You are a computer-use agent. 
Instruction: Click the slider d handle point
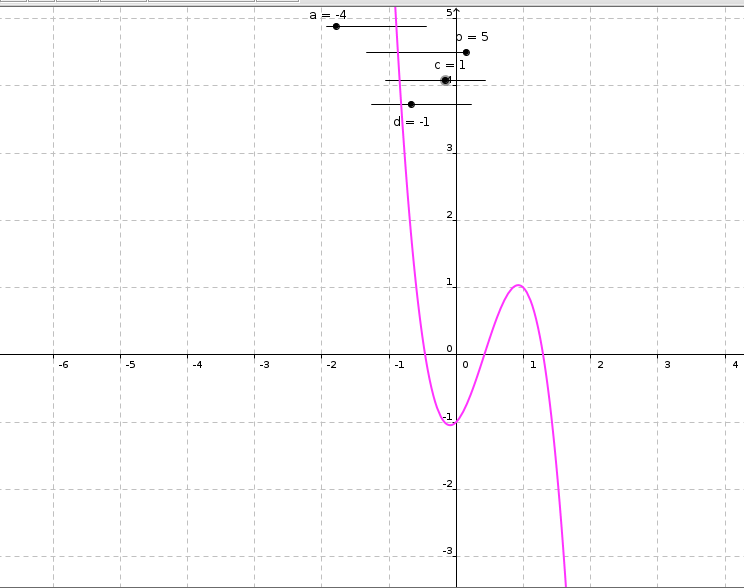pos(411,104)
